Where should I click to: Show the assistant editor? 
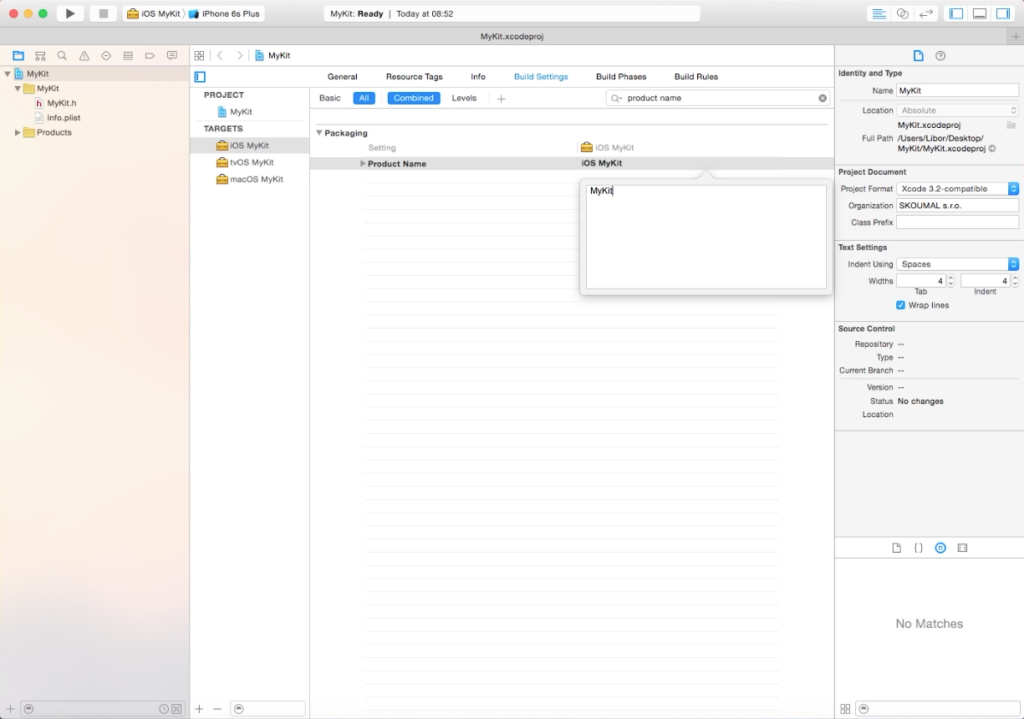point(903,13)
